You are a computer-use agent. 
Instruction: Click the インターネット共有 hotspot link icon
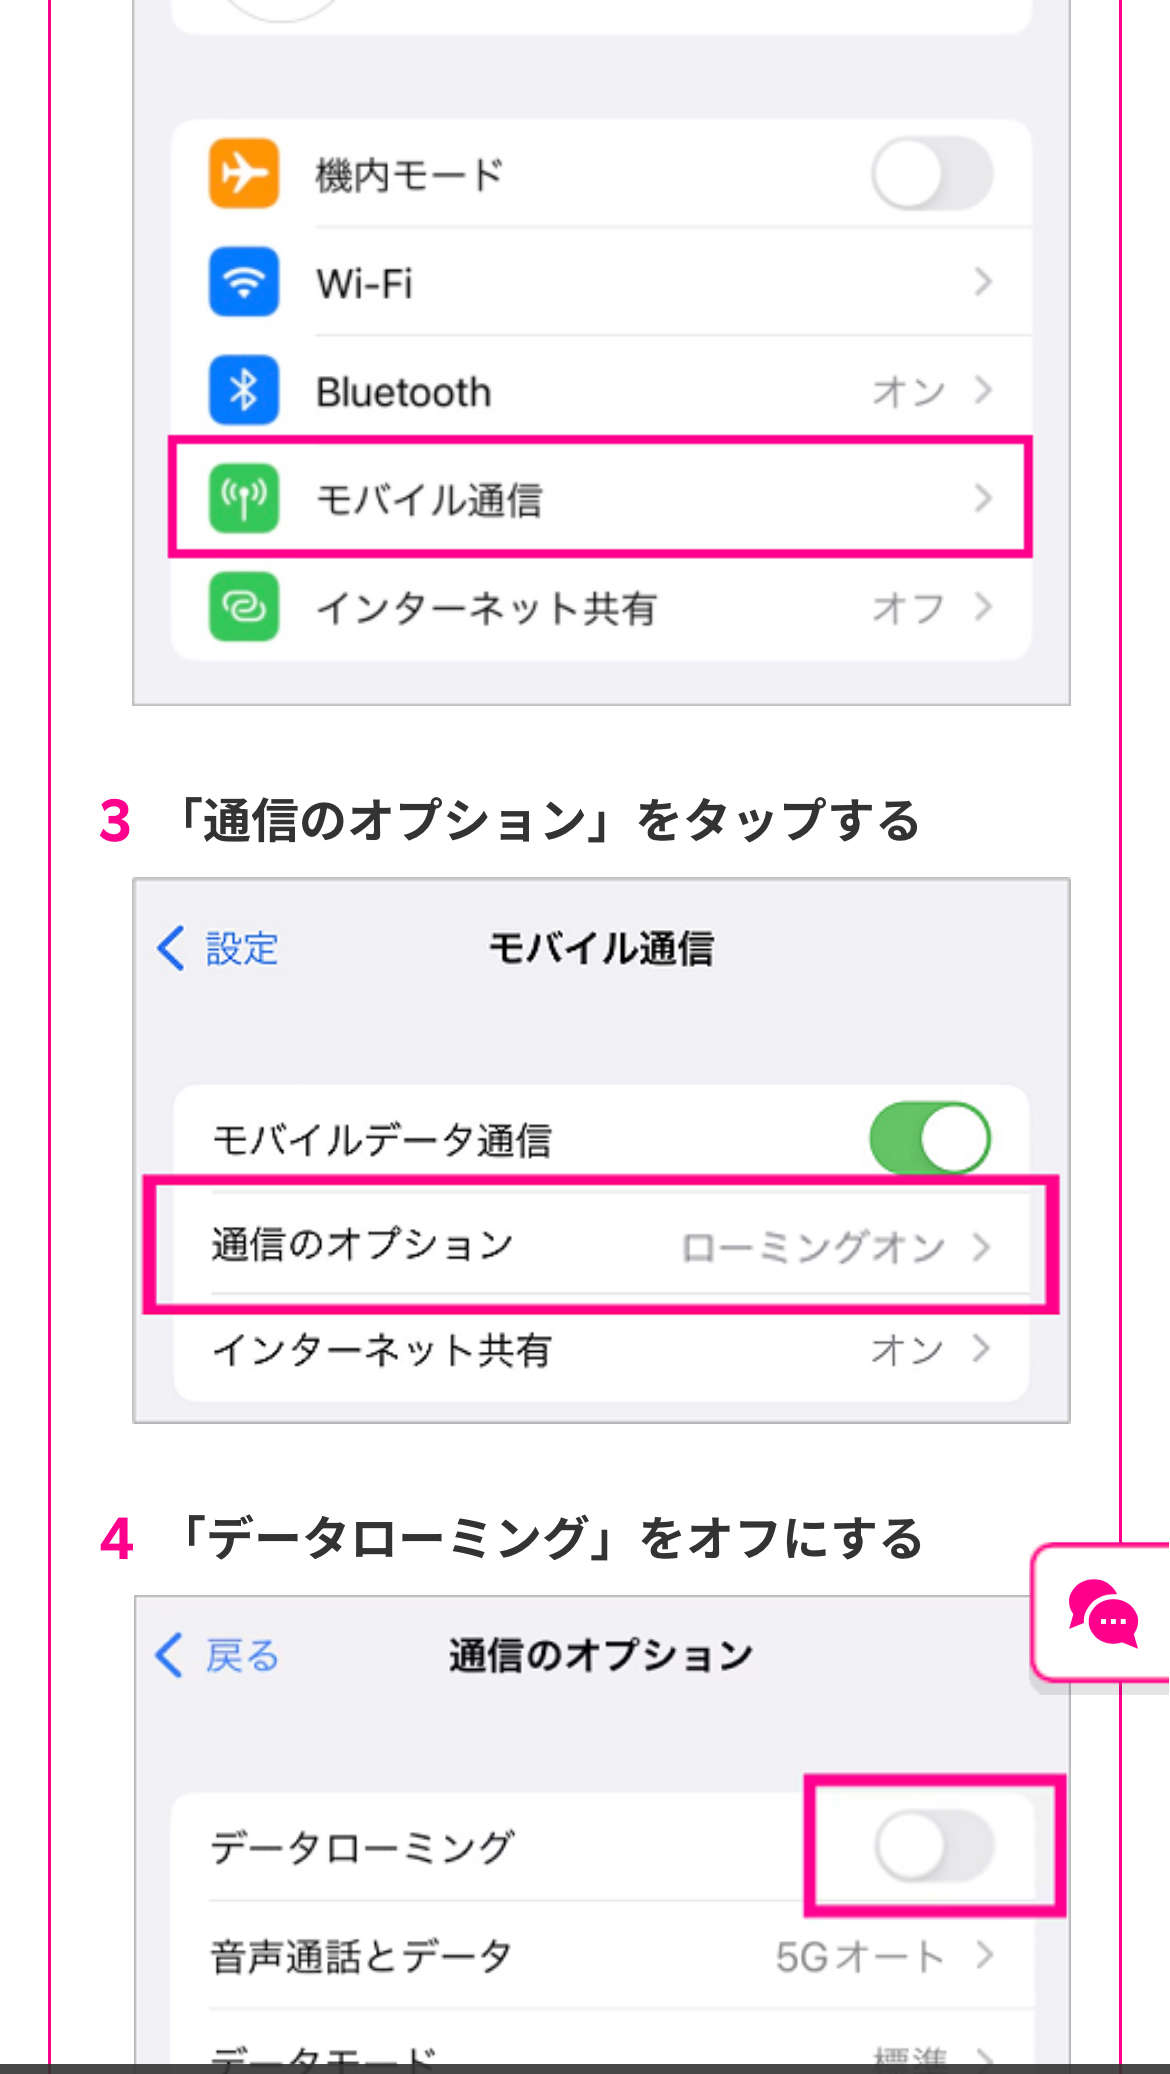(x=244, y=606)
